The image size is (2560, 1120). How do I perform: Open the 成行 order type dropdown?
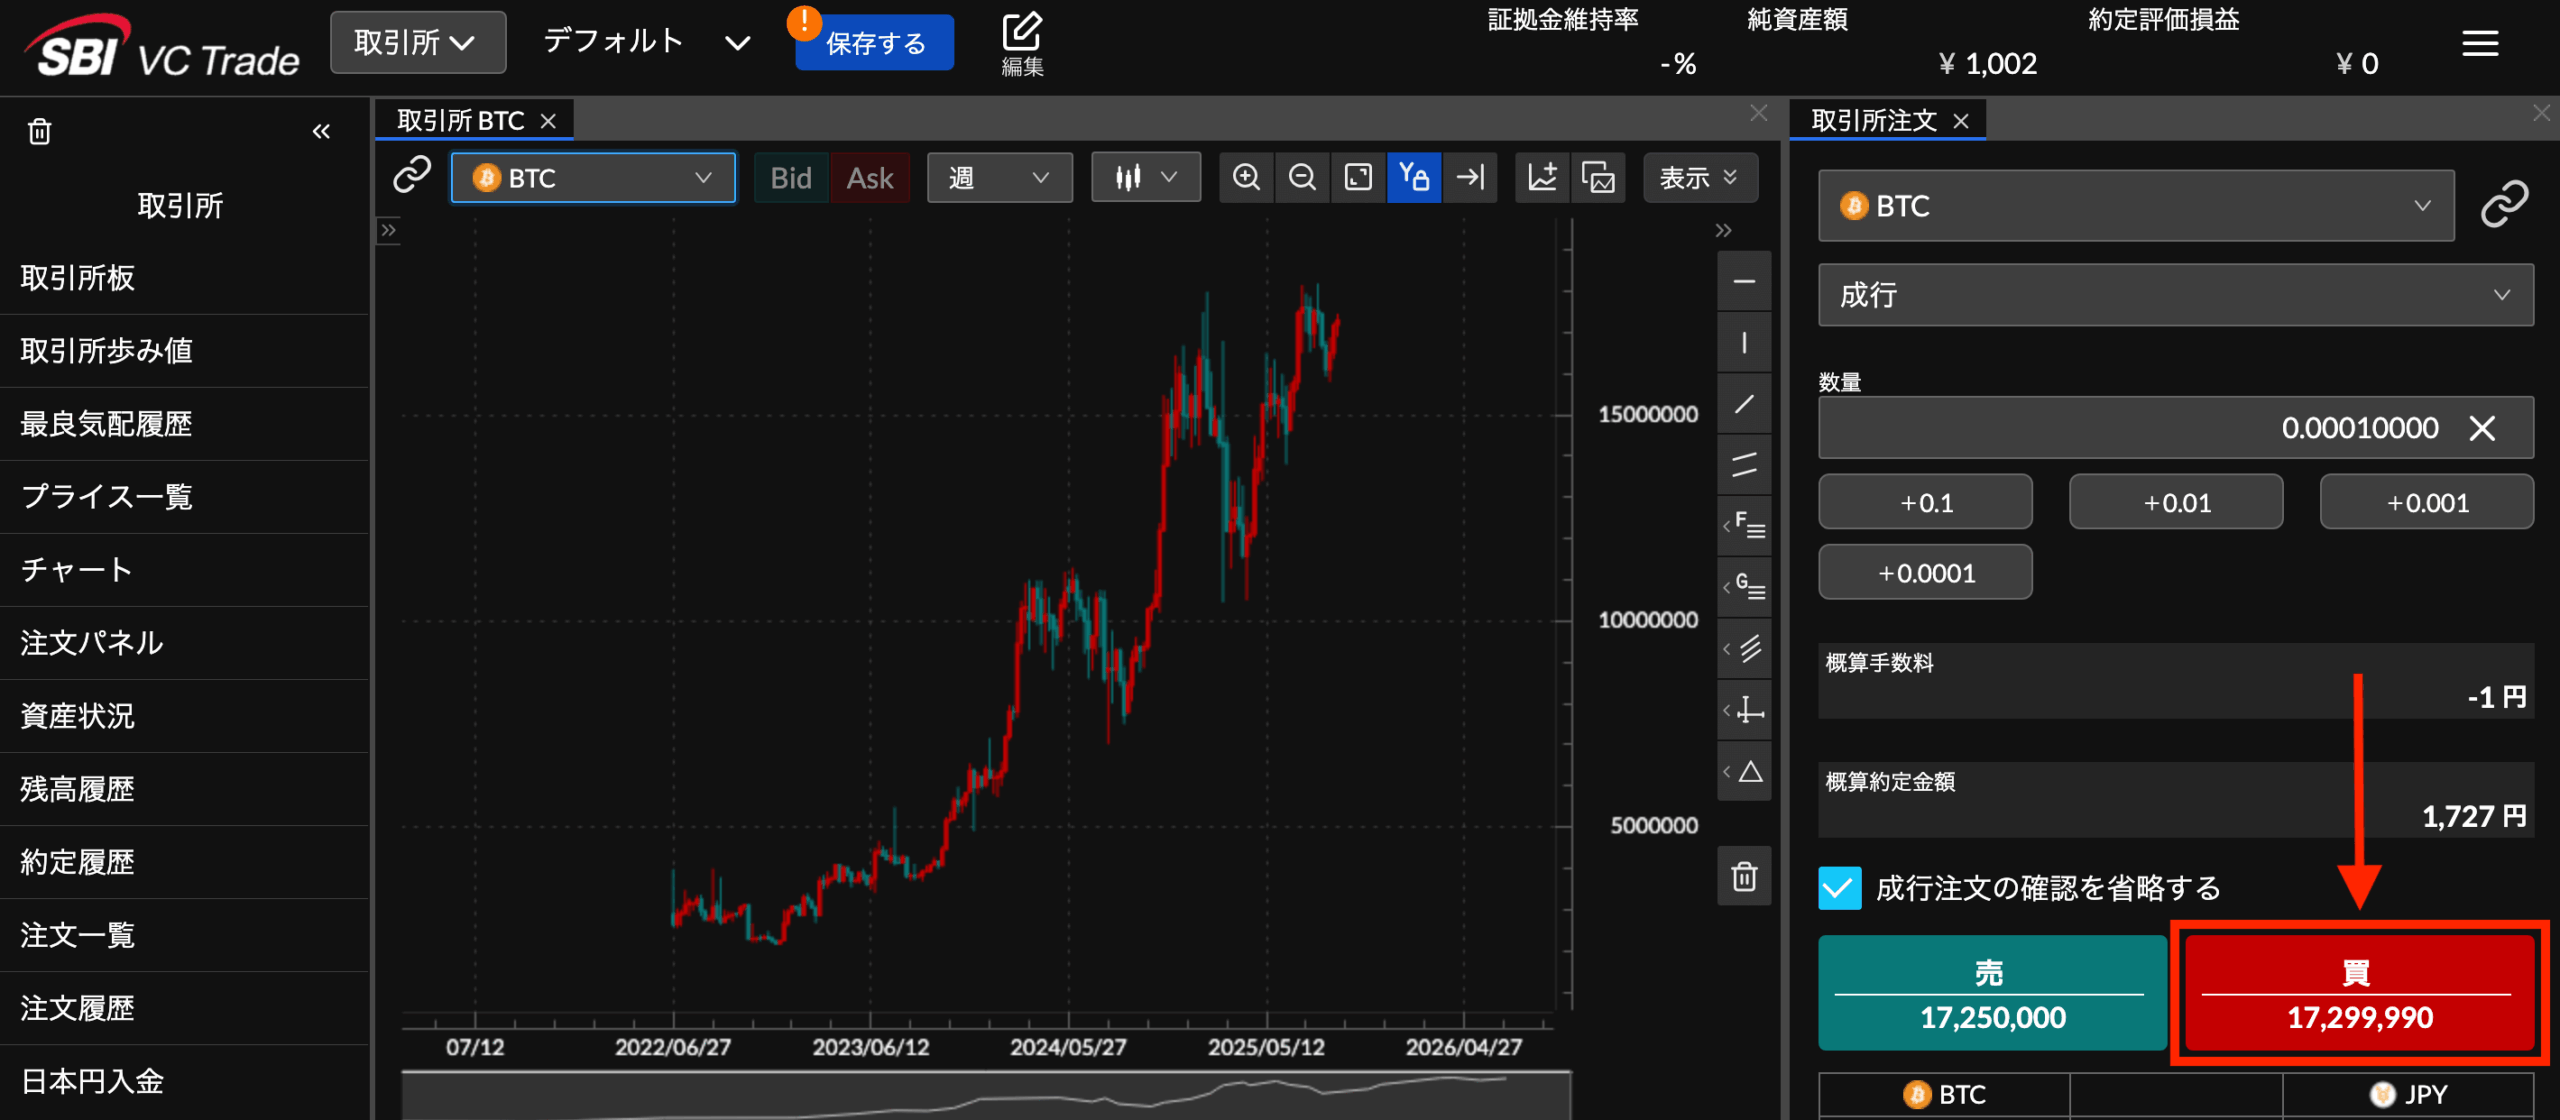click(2175, 295)
